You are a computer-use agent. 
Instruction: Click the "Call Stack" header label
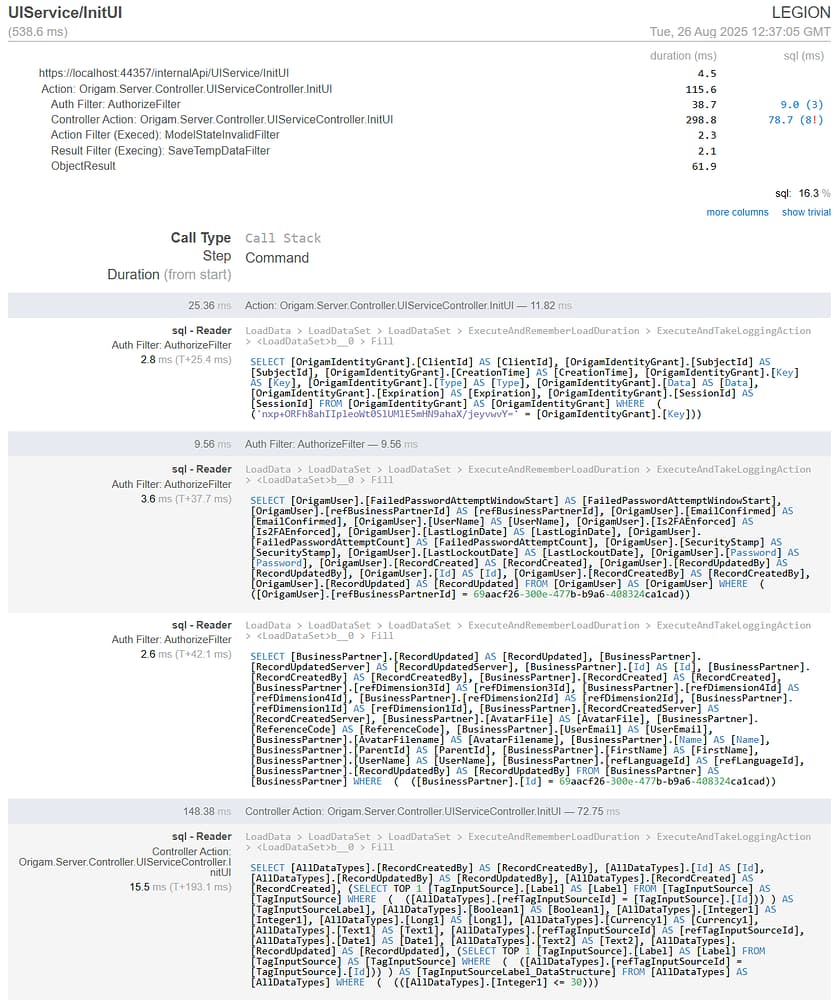pyautogui.click(x=283, y=238)
